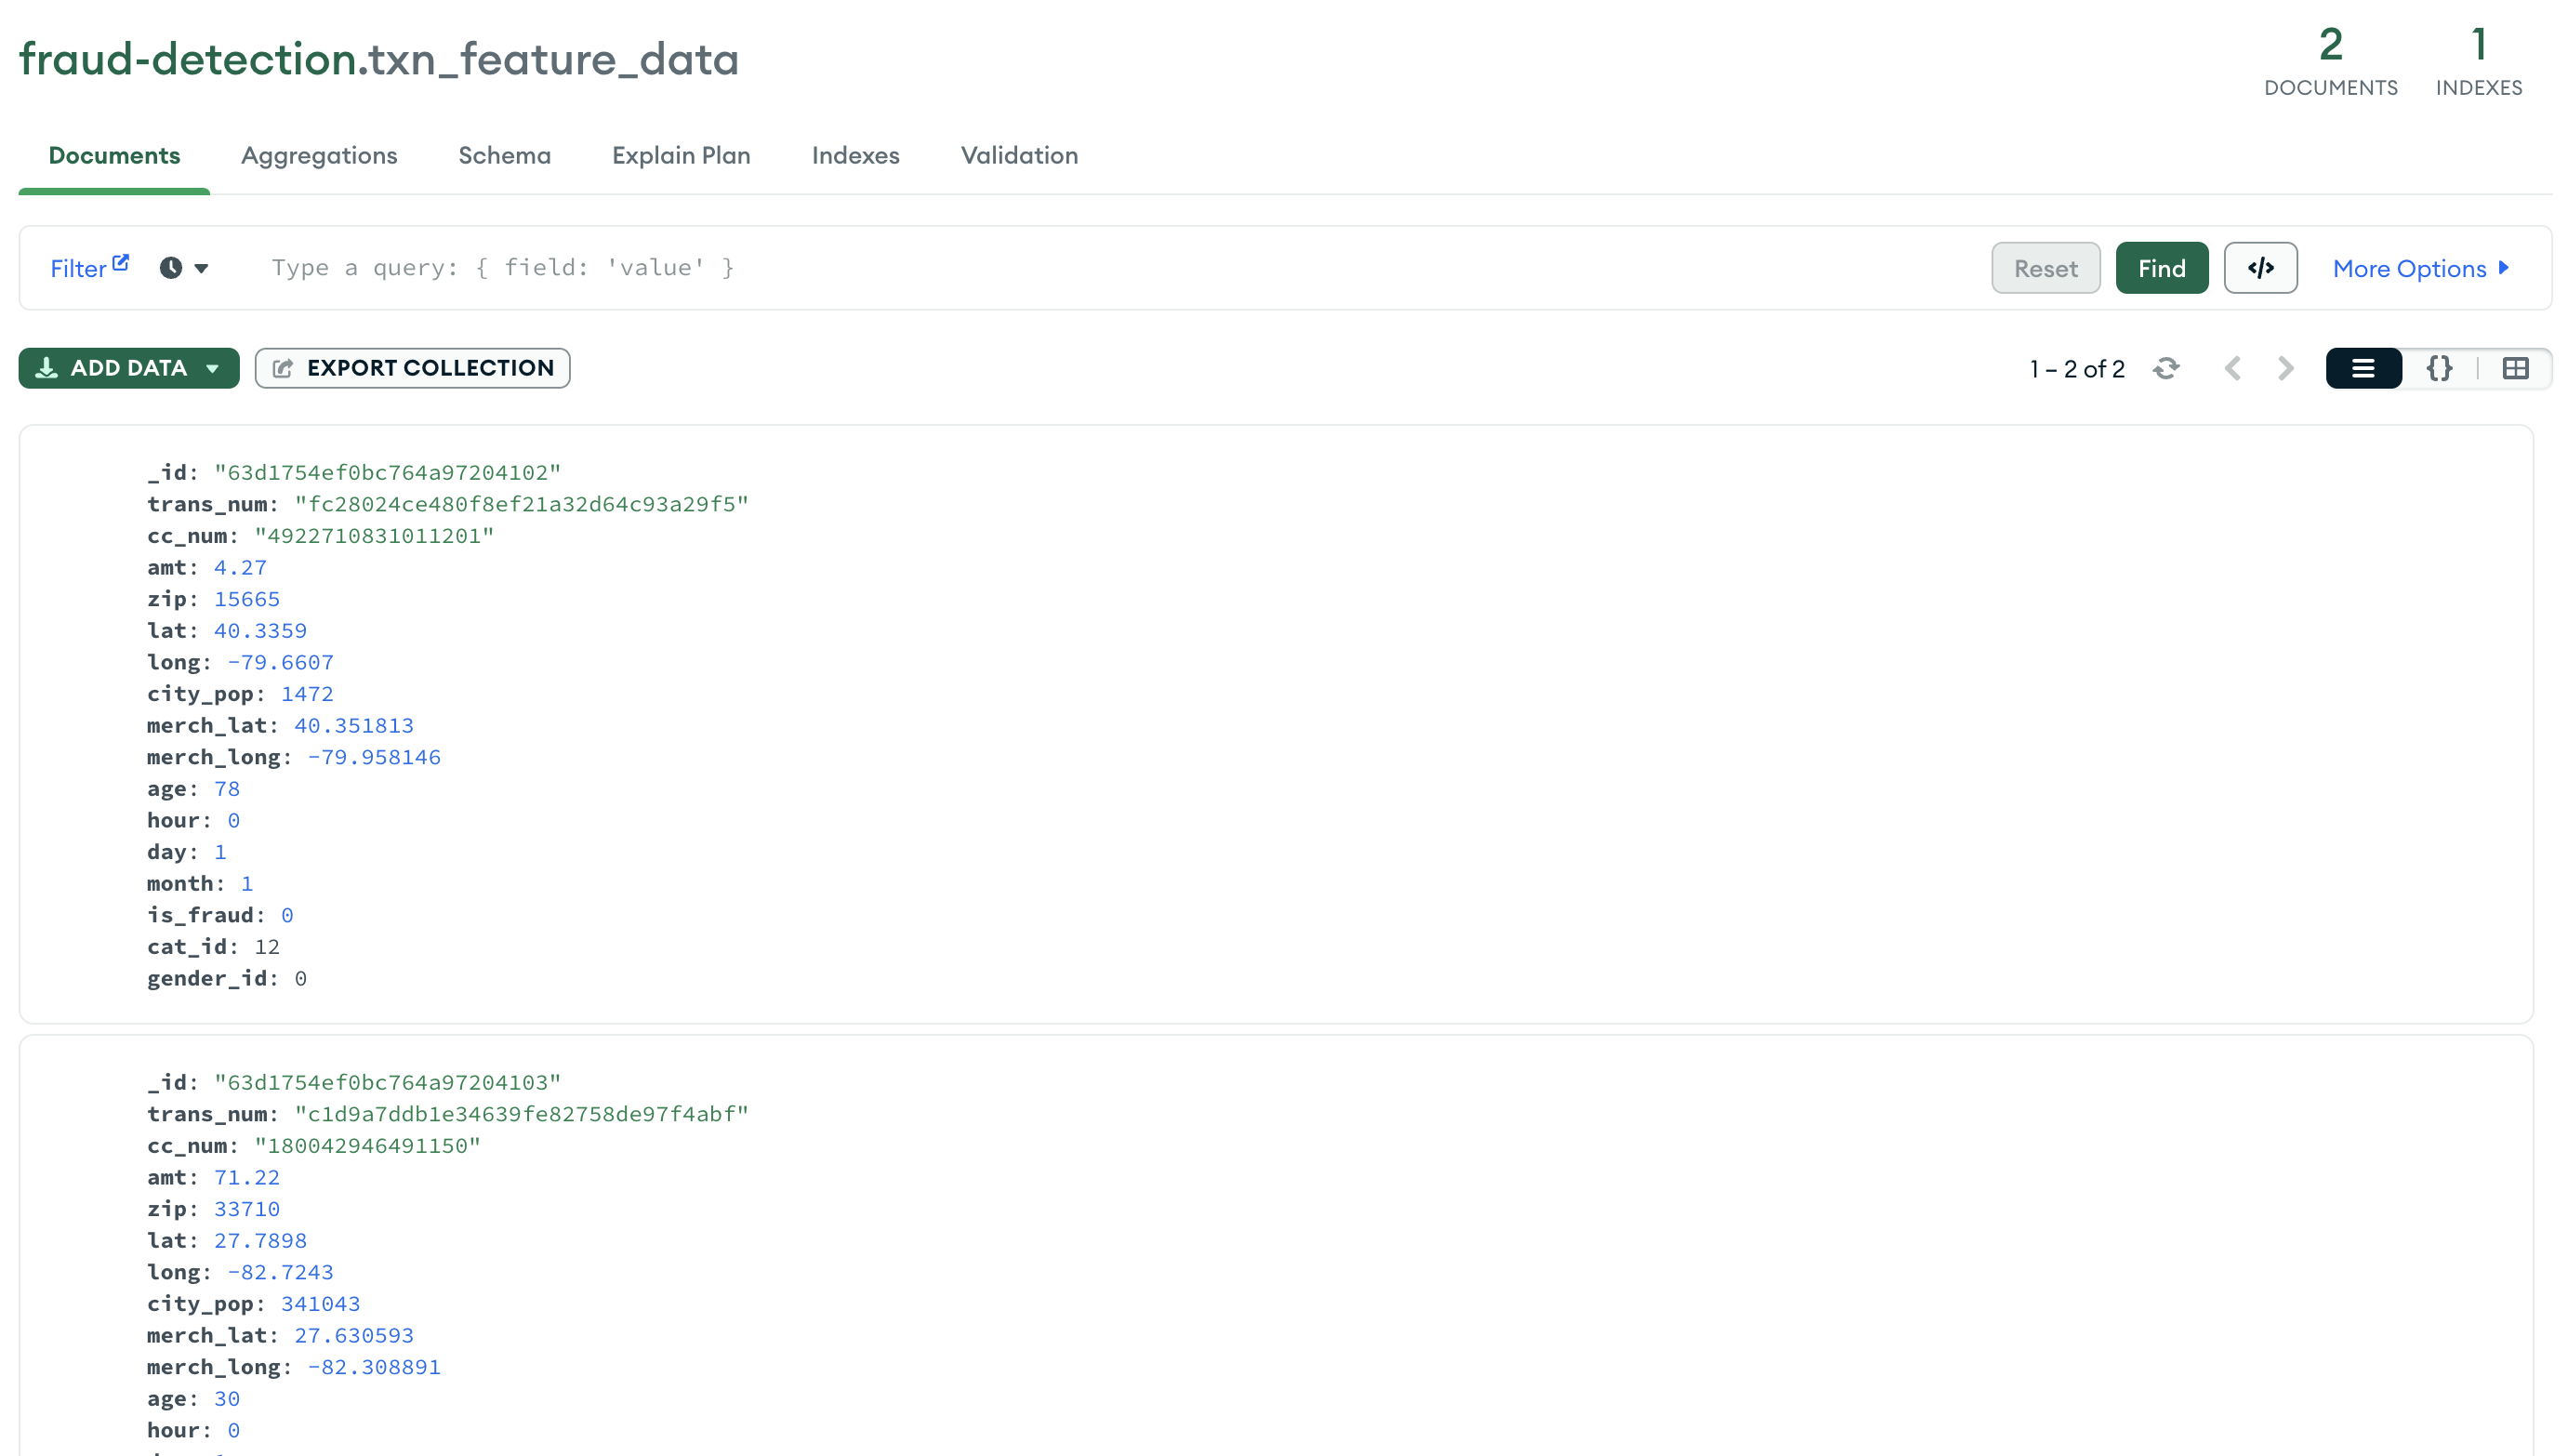Switch to JSON view of documents

click(x=2439, y=369)
